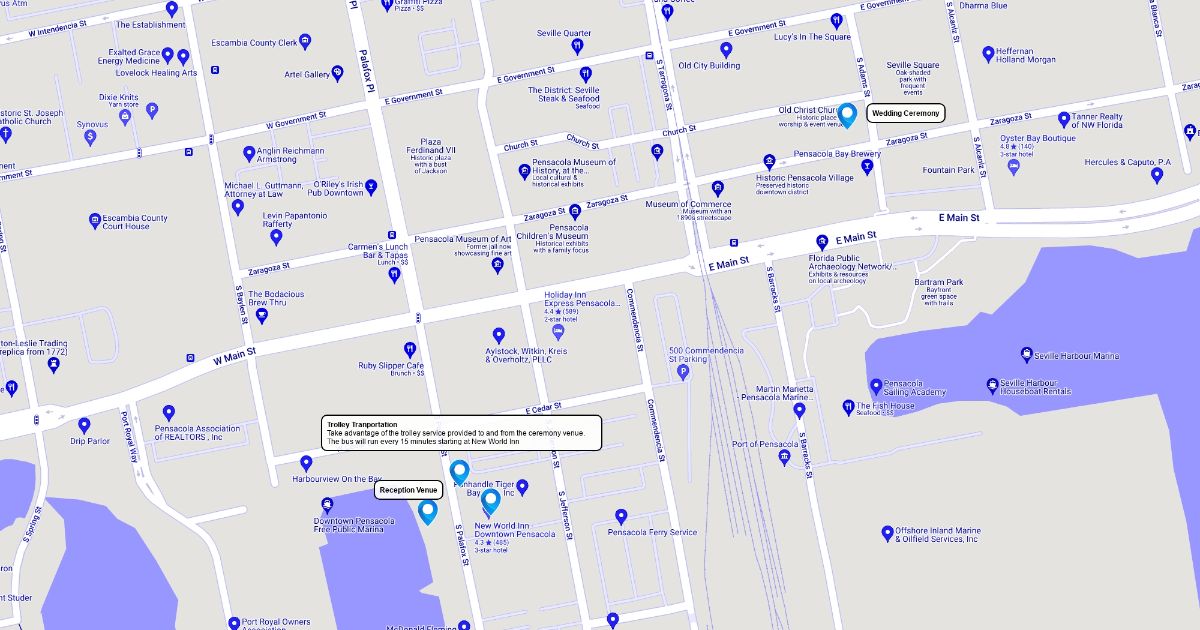Click the Port of Pensacola marker
Image resolution: width=1200 pixels, height=630 pixels.
click(784, 457)
